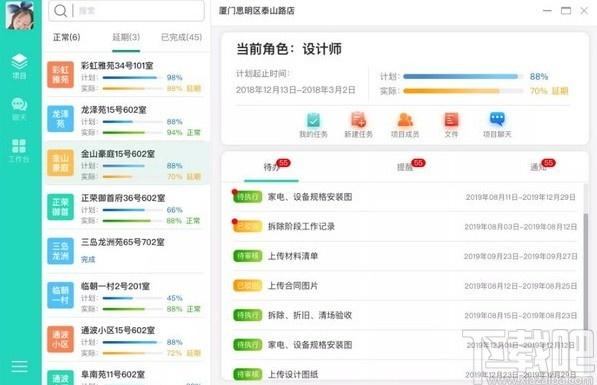Click the green 正荣御首 project badge
597x385 pixels.
pyautogui.click(x=60, y=207)
